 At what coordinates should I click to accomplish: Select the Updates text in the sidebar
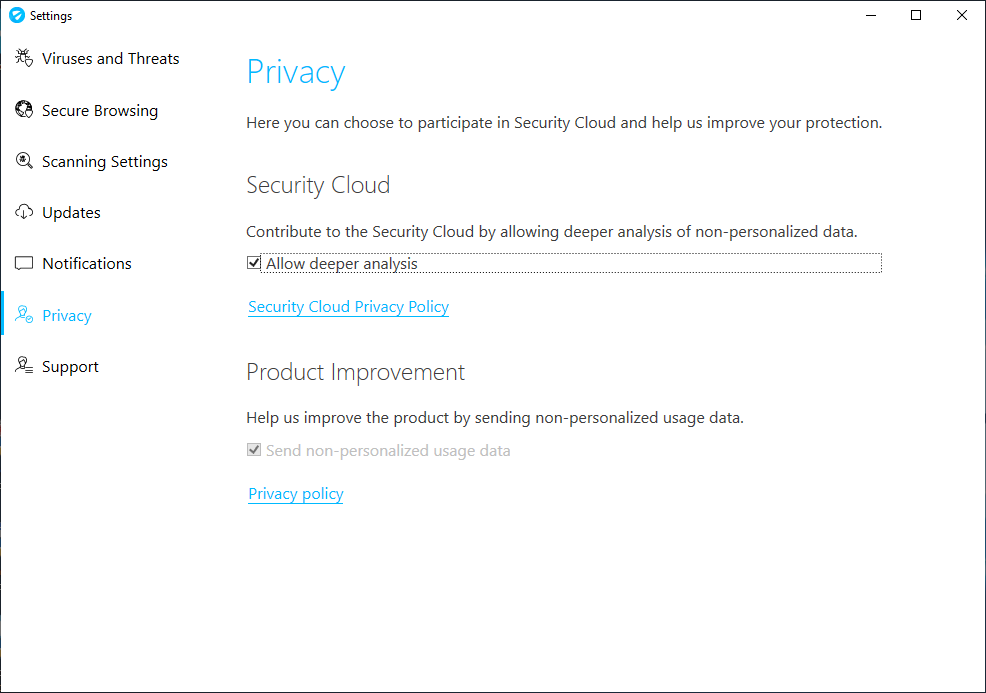(x=71, y=213)
